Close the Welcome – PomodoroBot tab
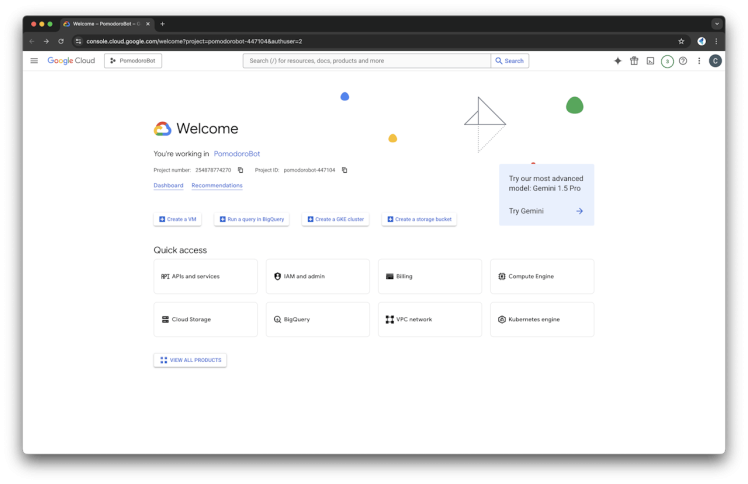The width and height of the screenshot is (748, 484). pos(148,24)
